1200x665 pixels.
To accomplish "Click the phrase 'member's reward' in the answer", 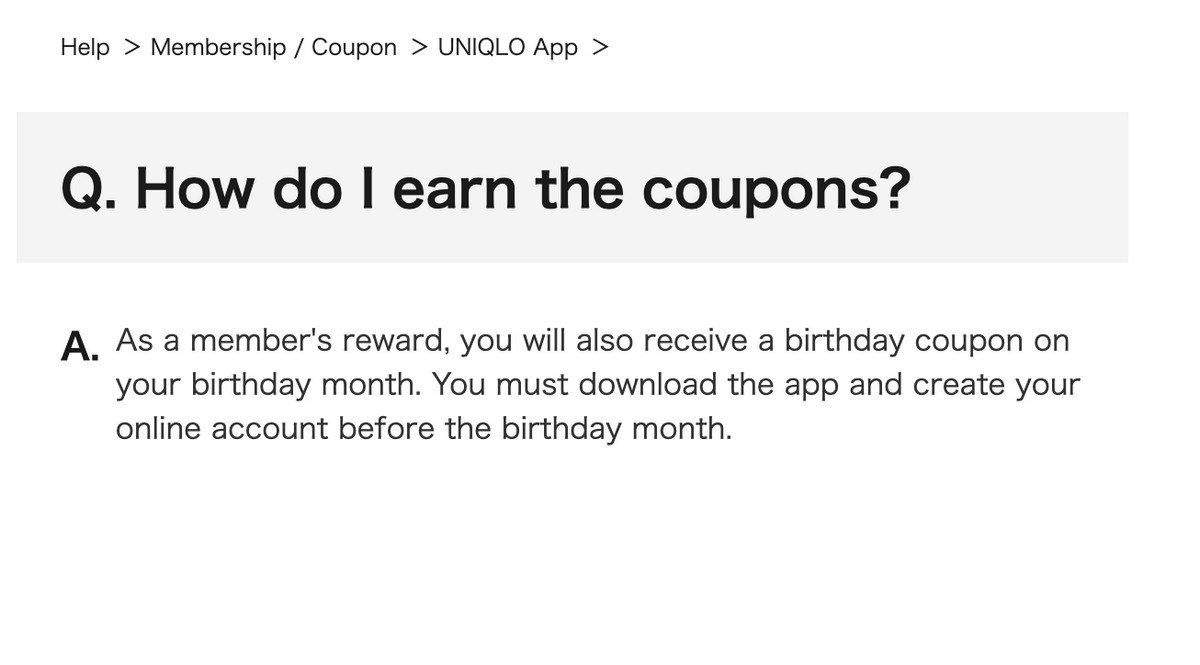I will pyautogui.click(x=320, y=341).
